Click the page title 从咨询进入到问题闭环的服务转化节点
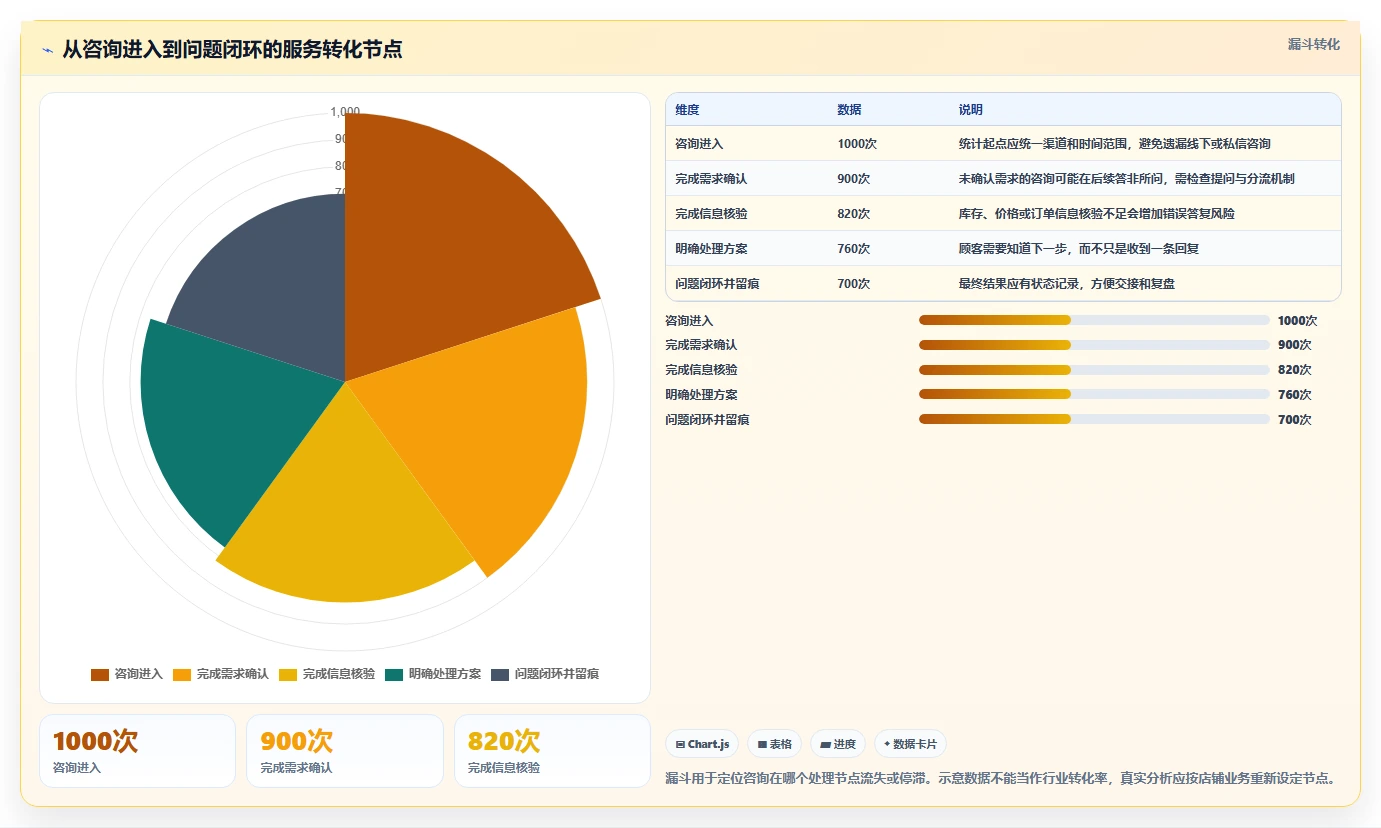Screen dimensions: 1381x828 232,50
